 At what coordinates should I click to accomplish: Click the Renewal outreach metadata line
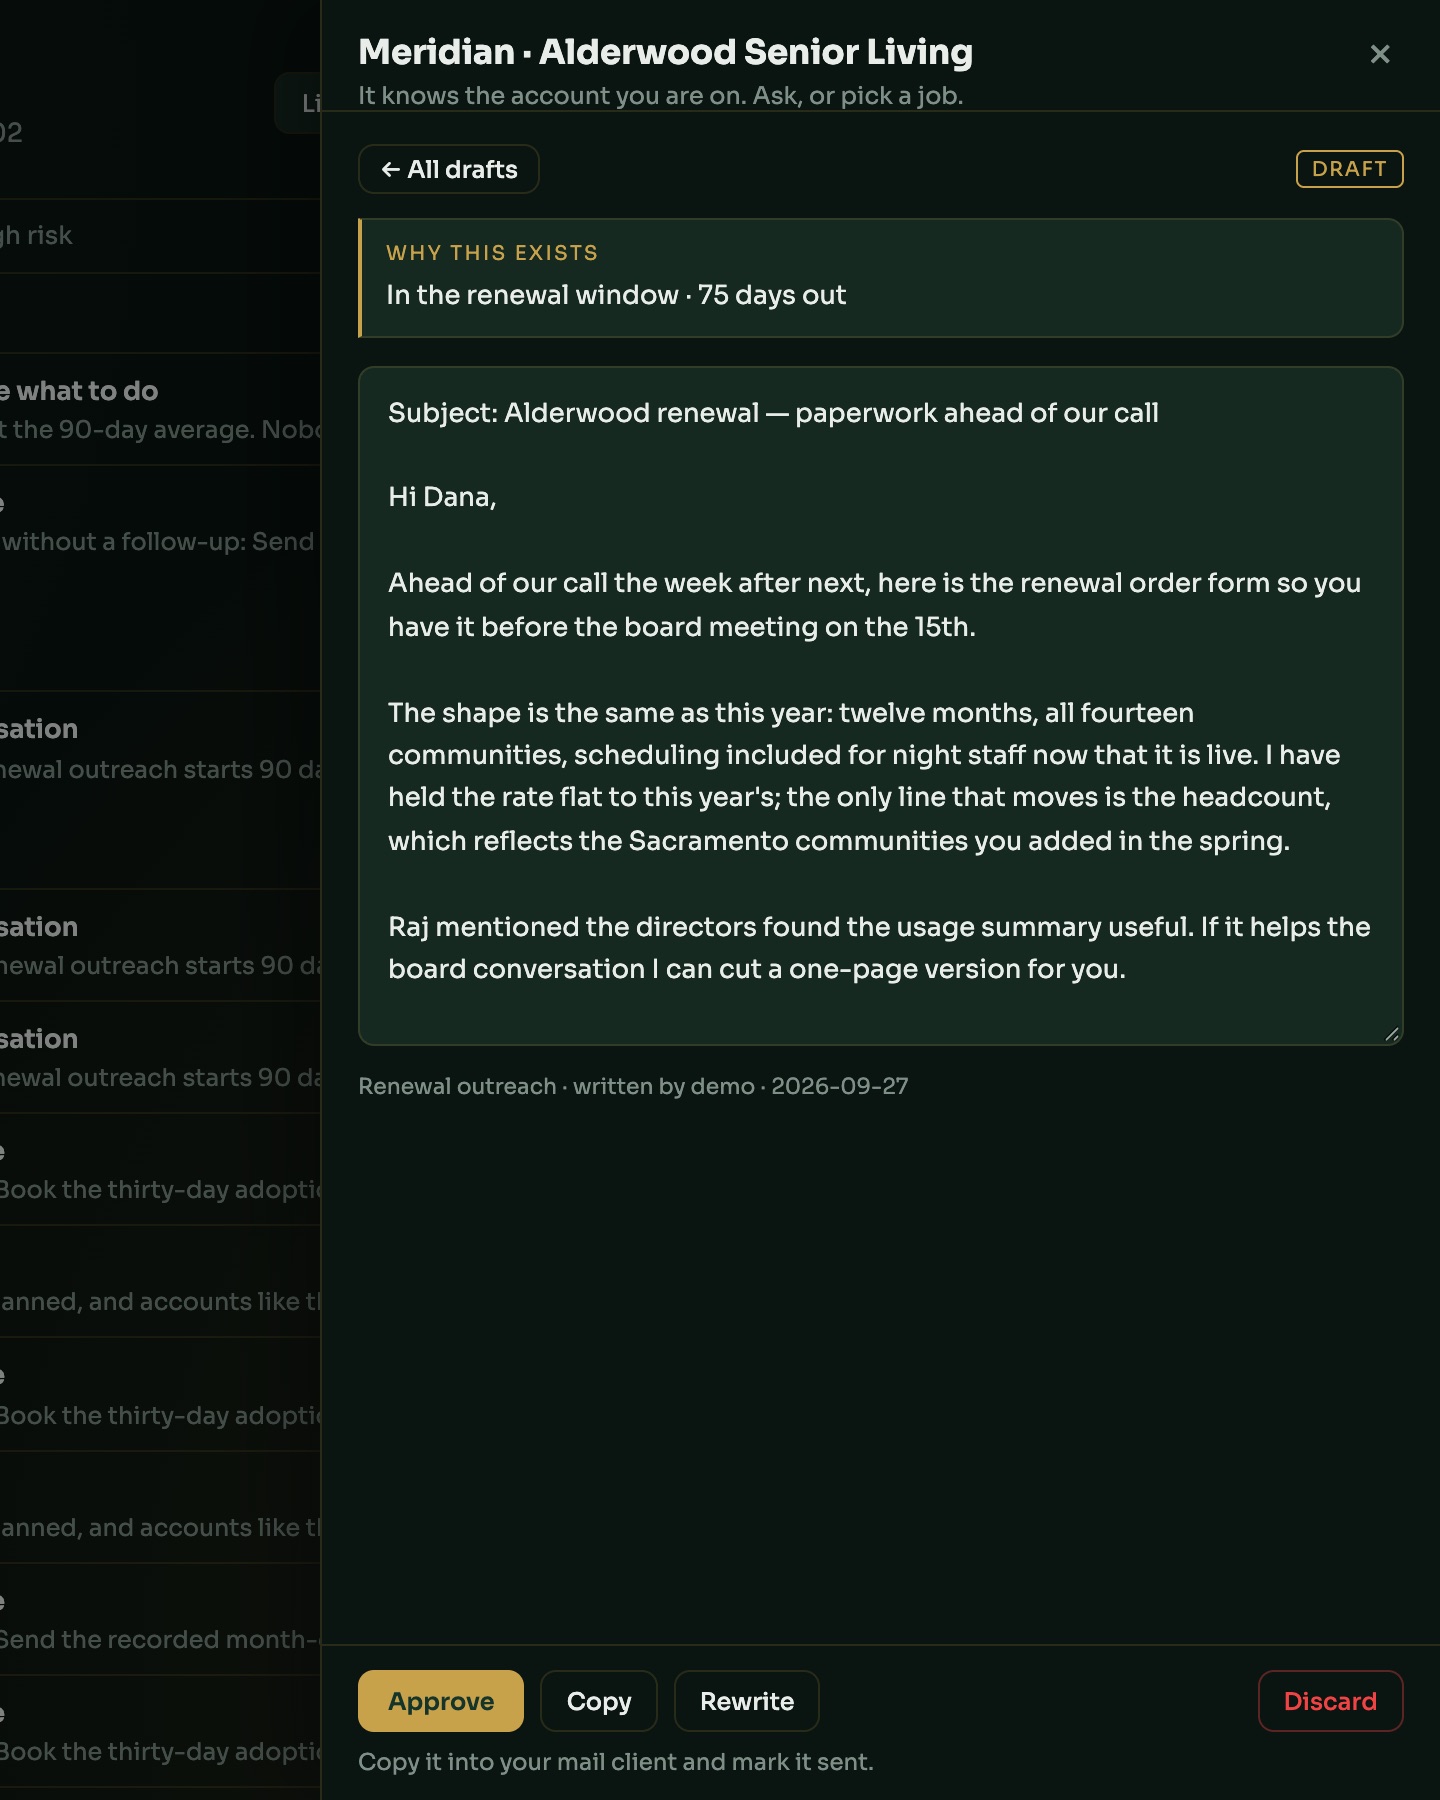coord(633,1086)
